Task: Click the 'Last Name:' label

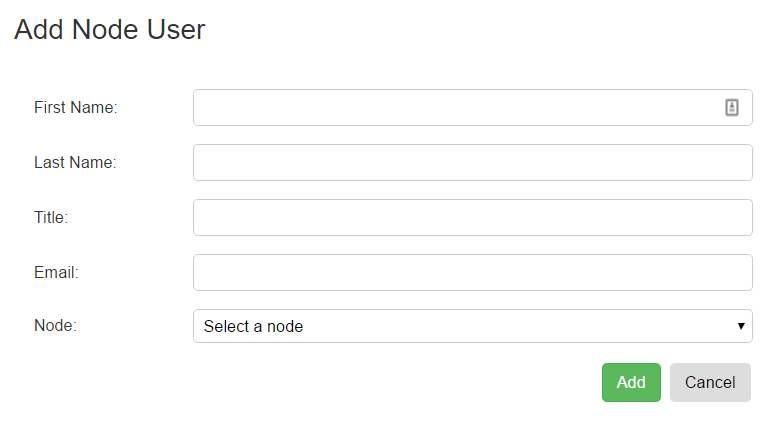Action: (x=75, y=162)
